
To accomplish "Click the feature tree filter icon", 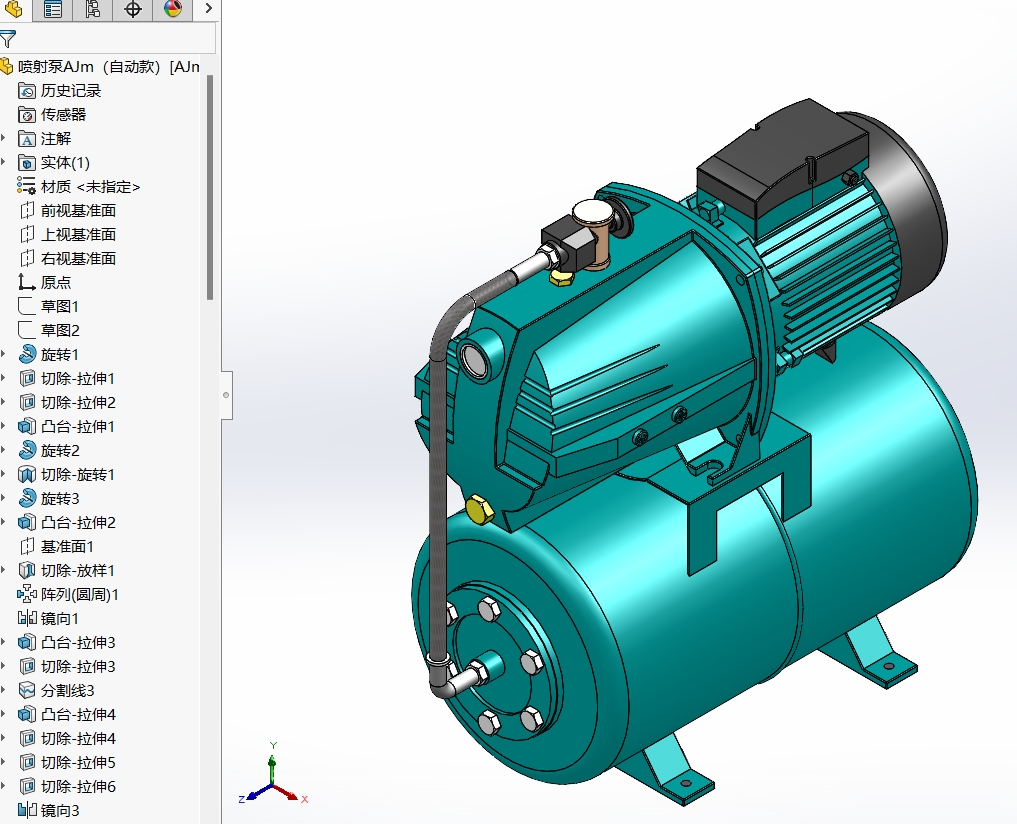I will point(8,40).
